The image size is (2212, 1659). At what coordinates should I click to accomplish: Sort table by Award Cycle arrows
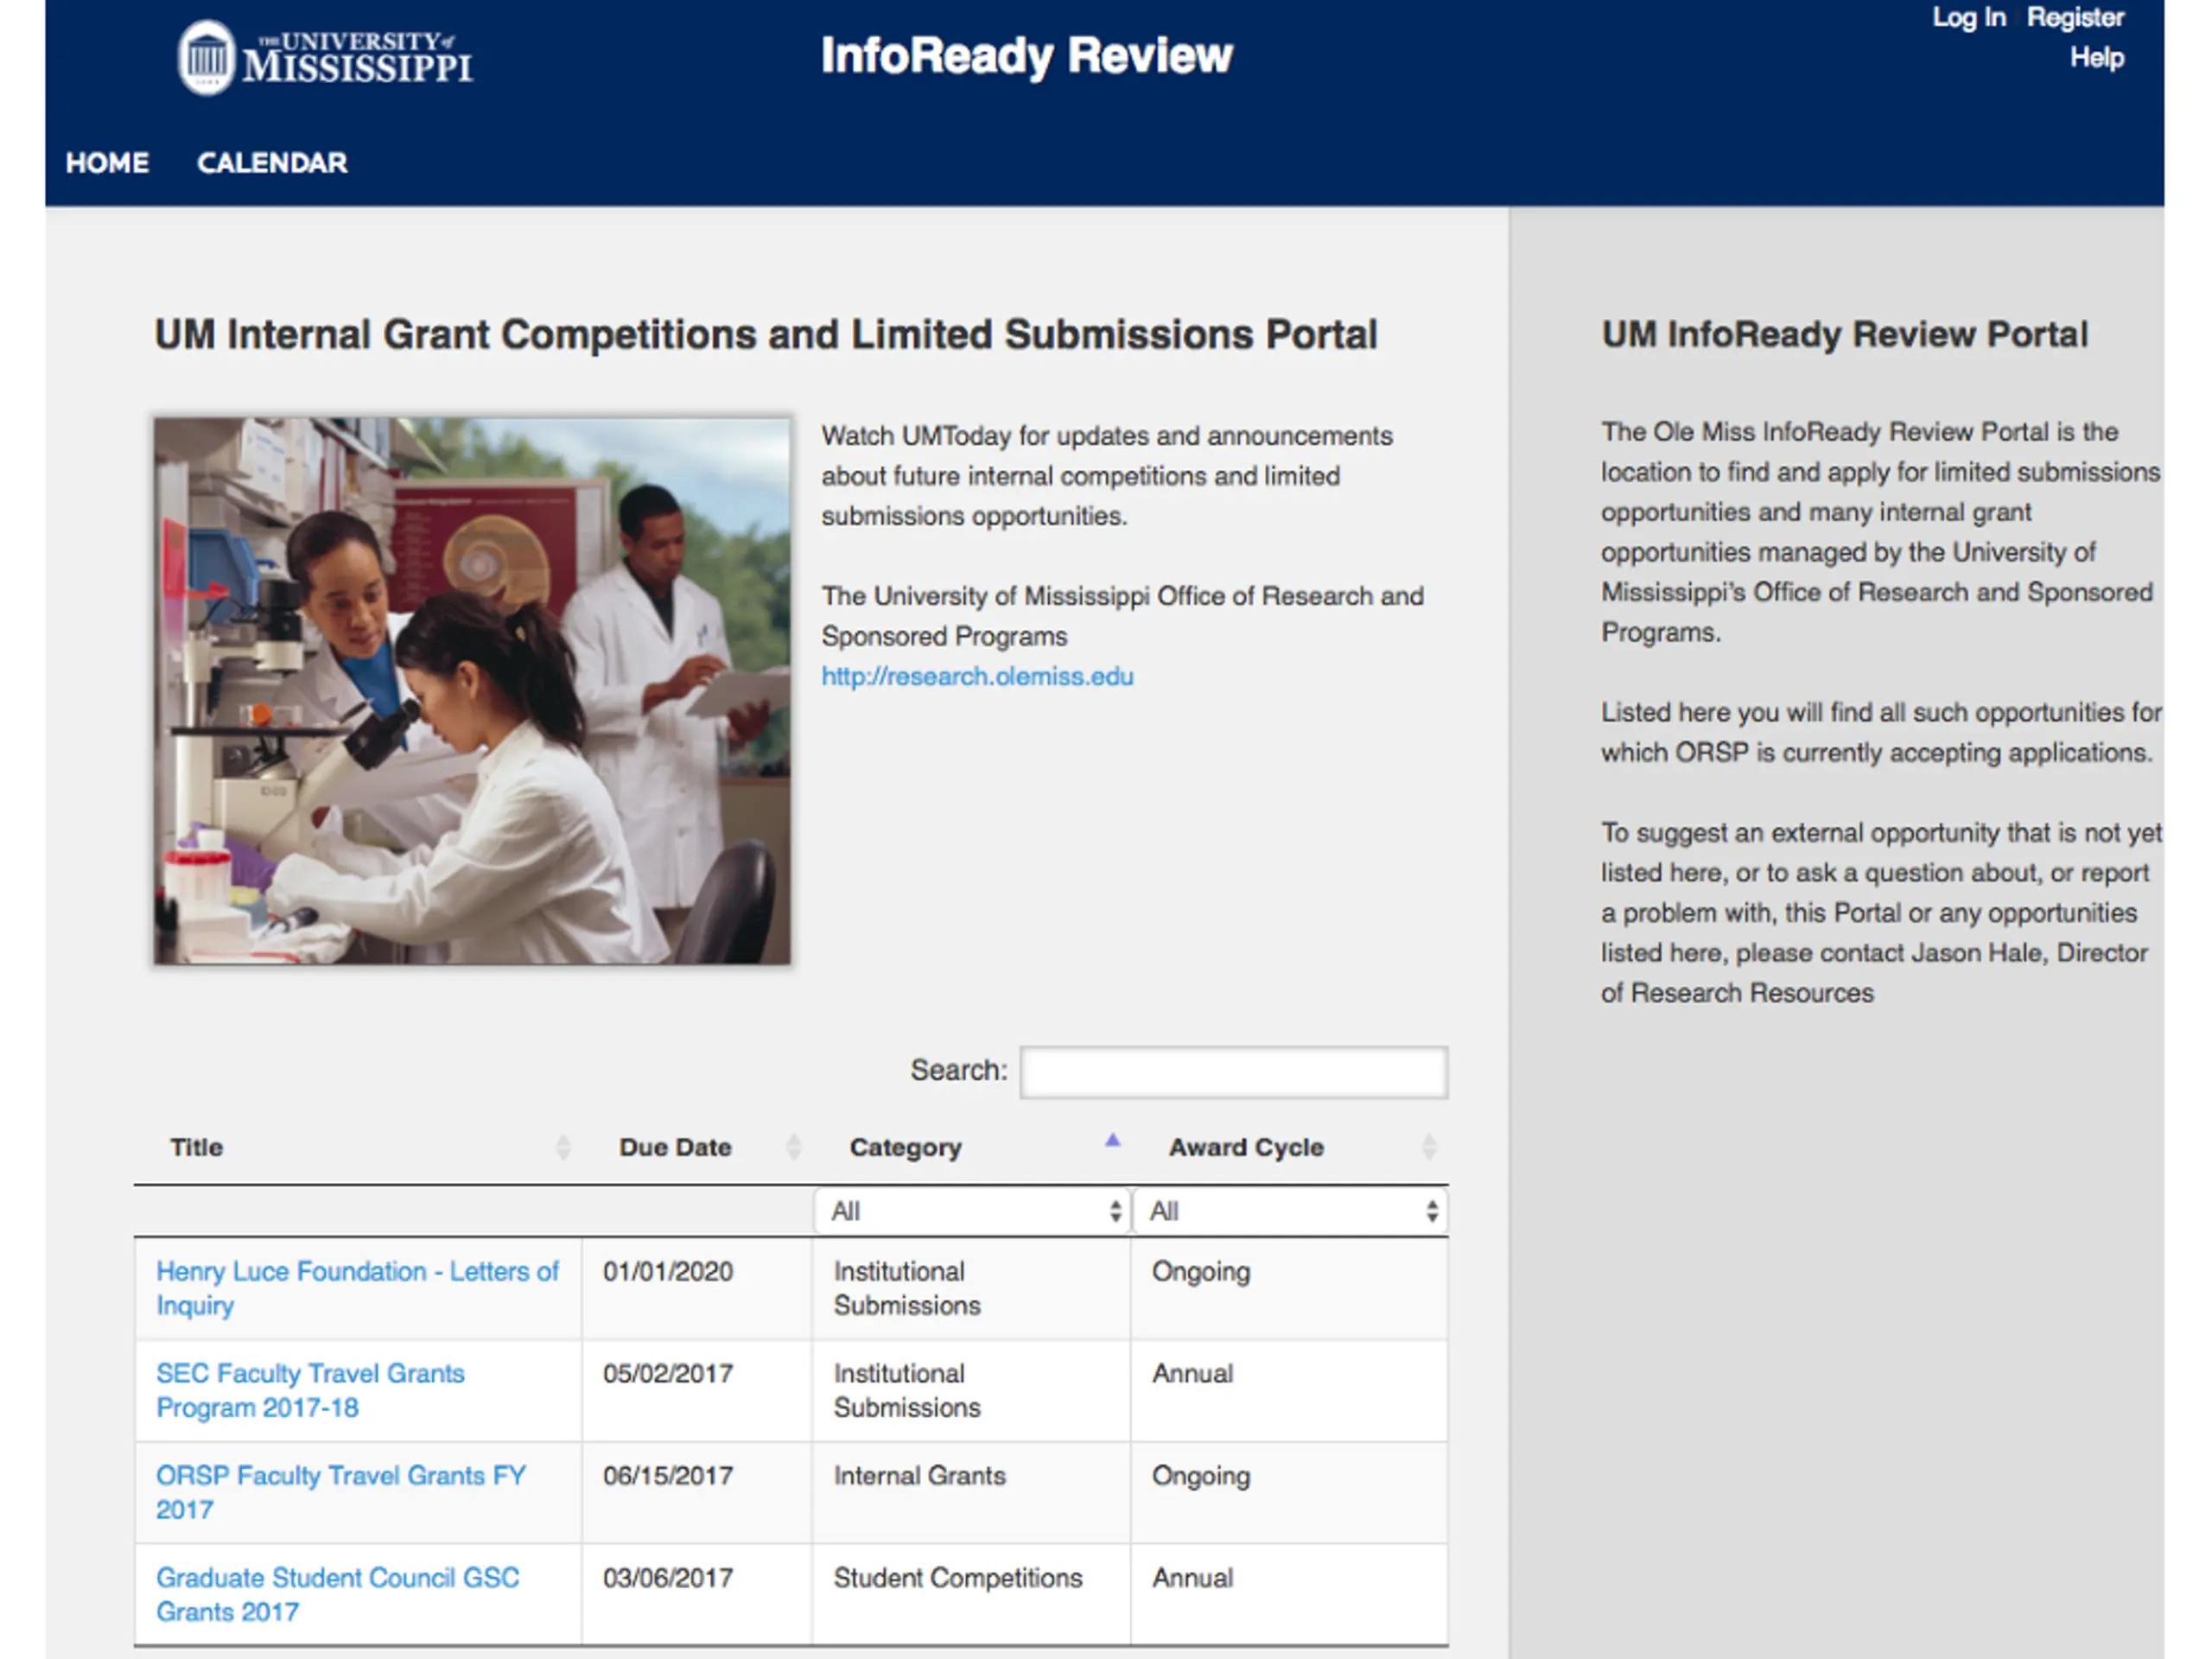point(1430,1147)
